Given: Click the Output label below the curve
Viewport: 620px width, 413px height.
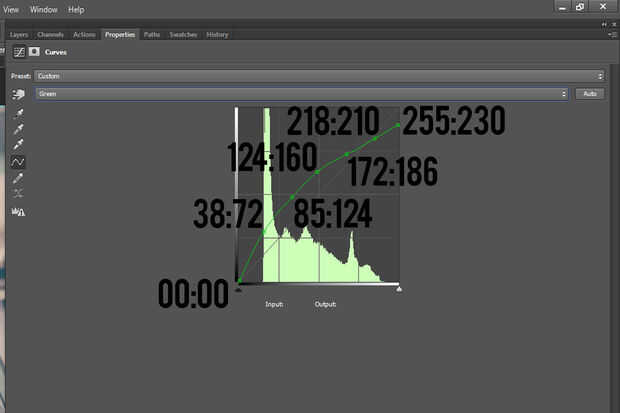Looking at the screenshot, I should click(x=325, y=304).
